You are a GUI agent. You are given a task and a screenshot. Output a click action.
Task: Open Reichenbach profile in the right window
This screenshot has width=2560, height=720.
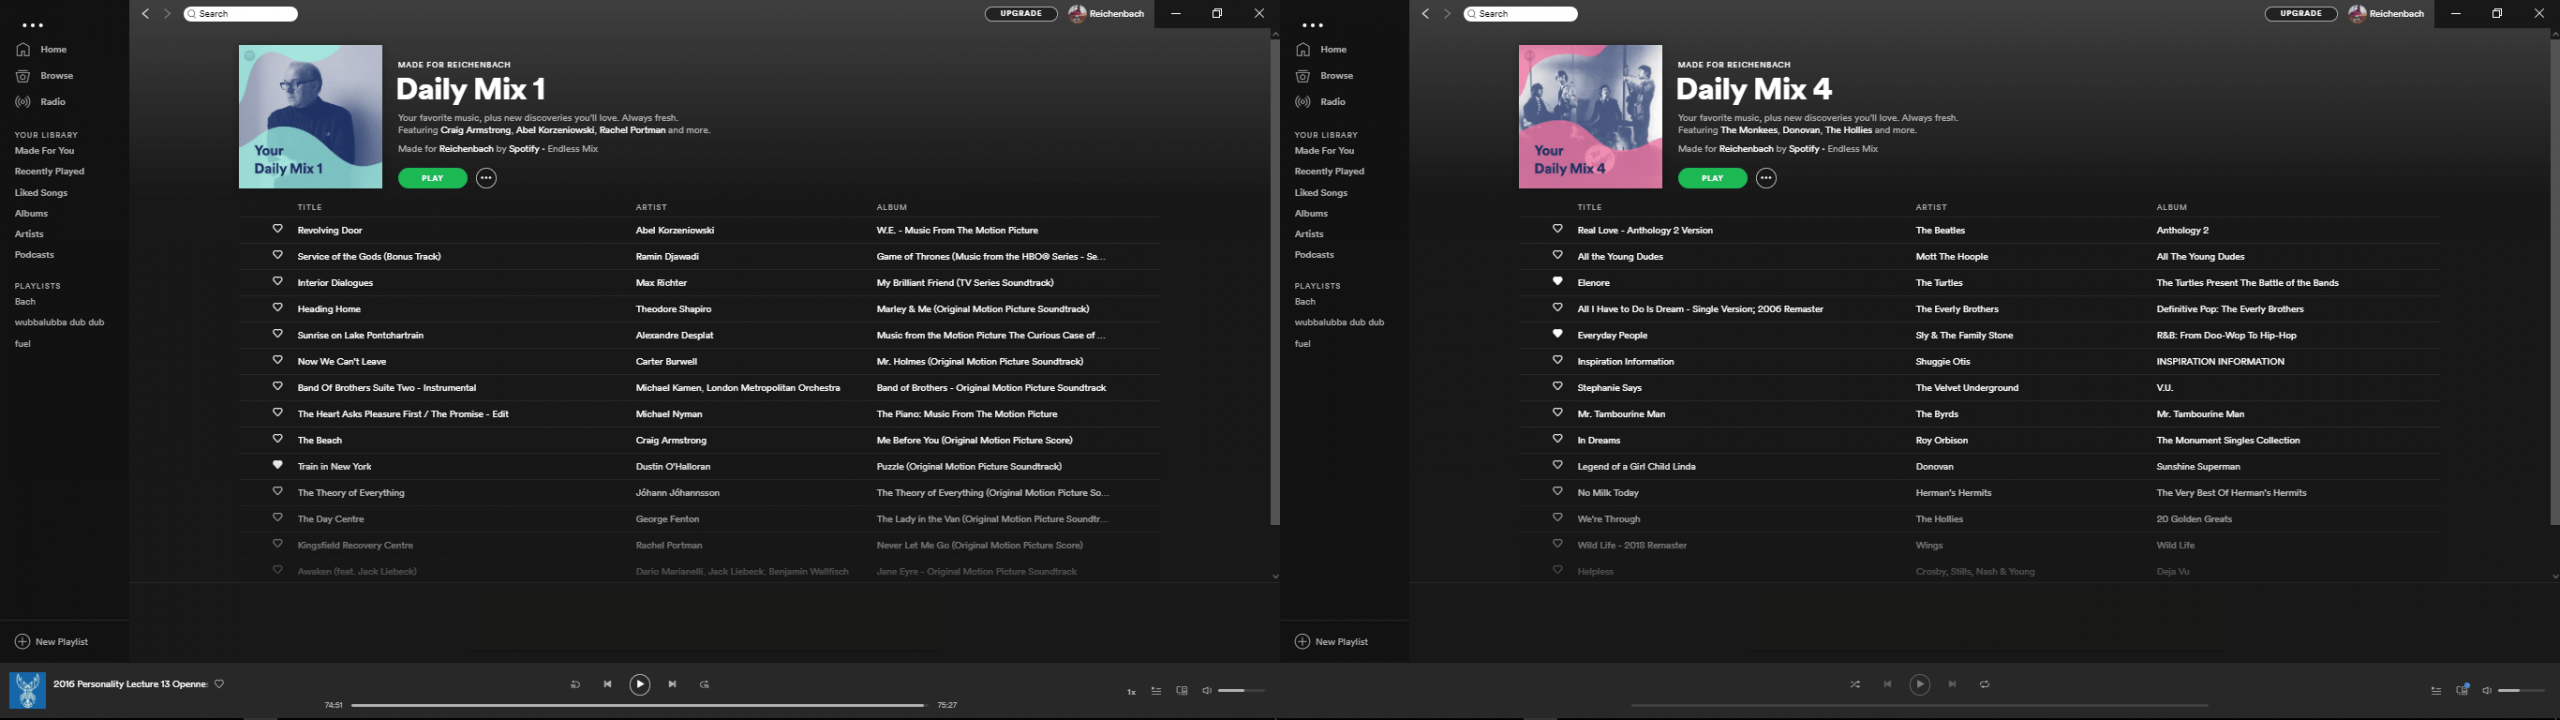point(2386,14)
